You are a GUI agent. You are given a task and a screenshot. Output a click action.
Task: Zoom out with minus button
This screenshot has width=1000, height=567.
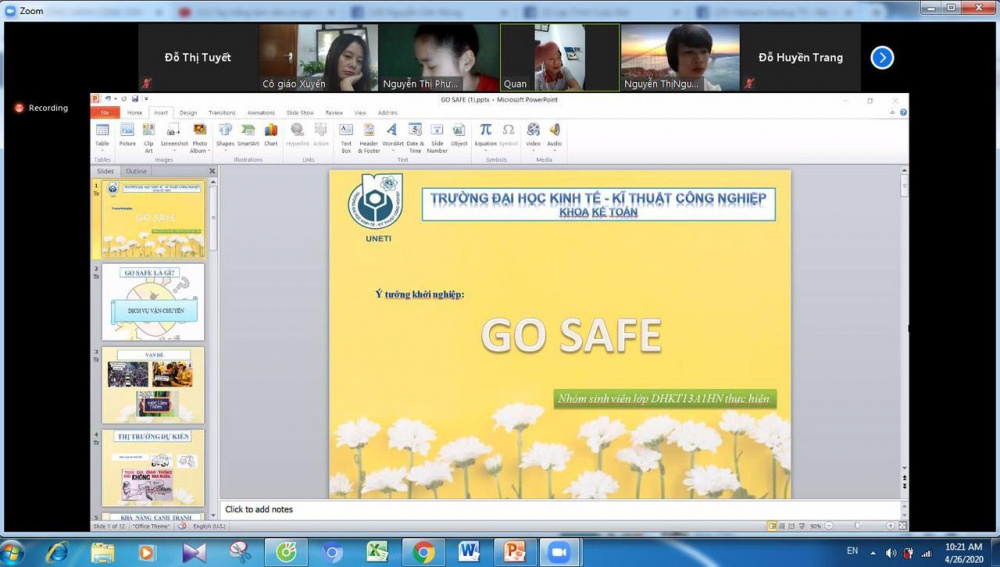tap(828, 526)
